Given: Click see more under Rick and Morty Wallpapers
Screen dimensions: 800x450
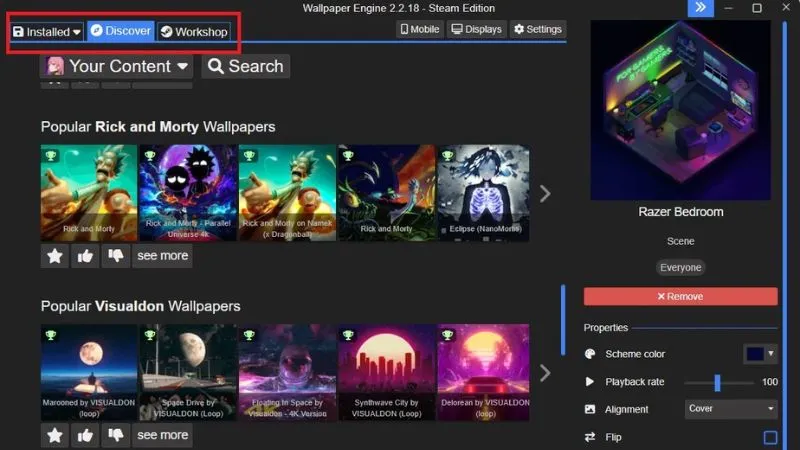Looking at the screenshot, I should tap(162, 256).
